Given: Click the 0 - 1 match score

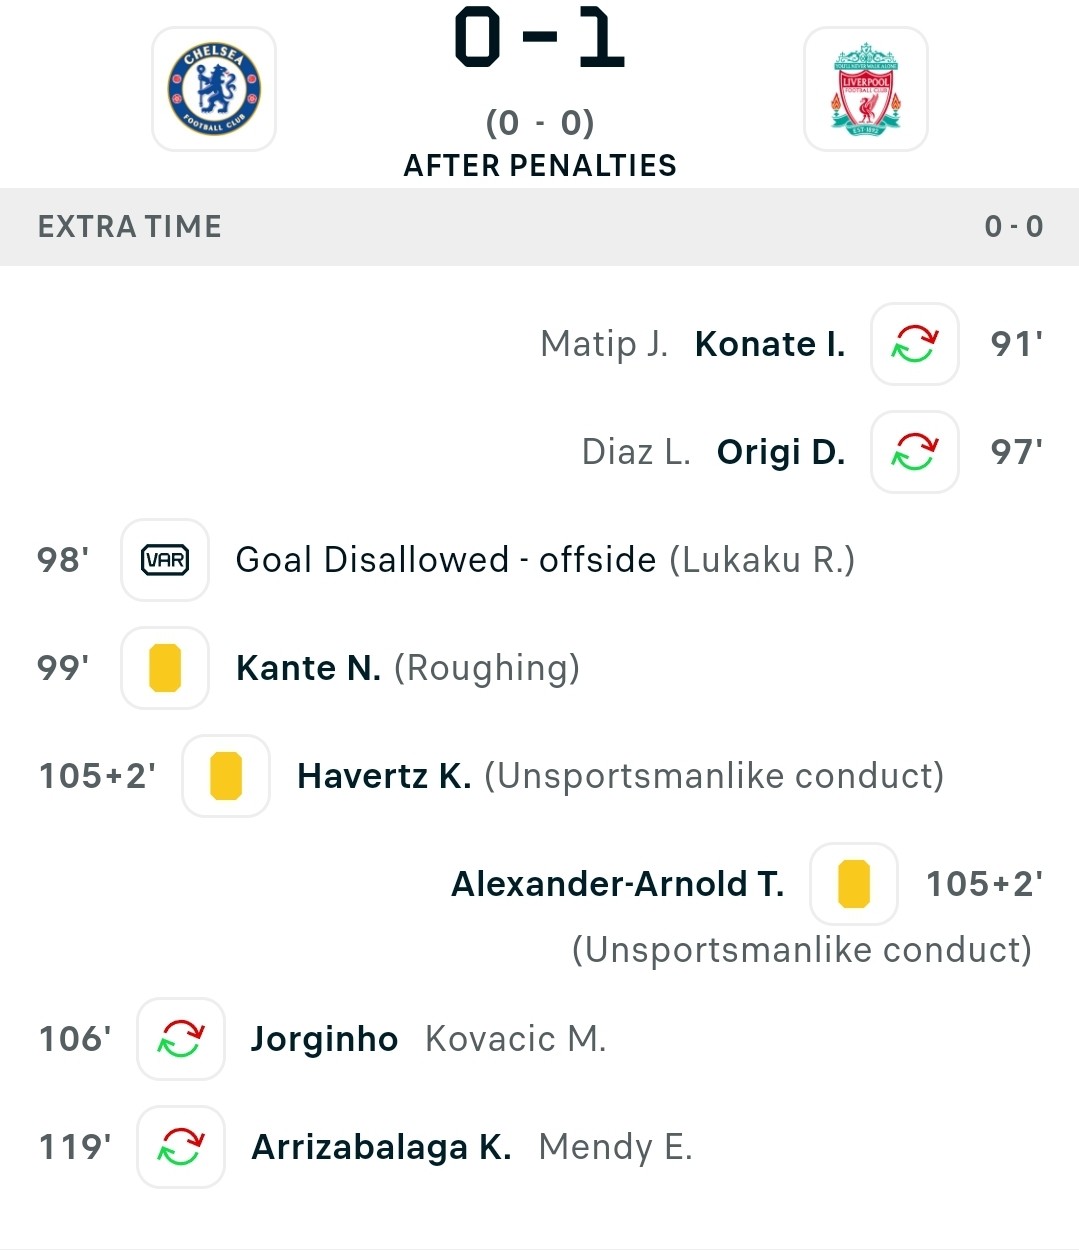Looking at the screenshot, I should point(540,38).
